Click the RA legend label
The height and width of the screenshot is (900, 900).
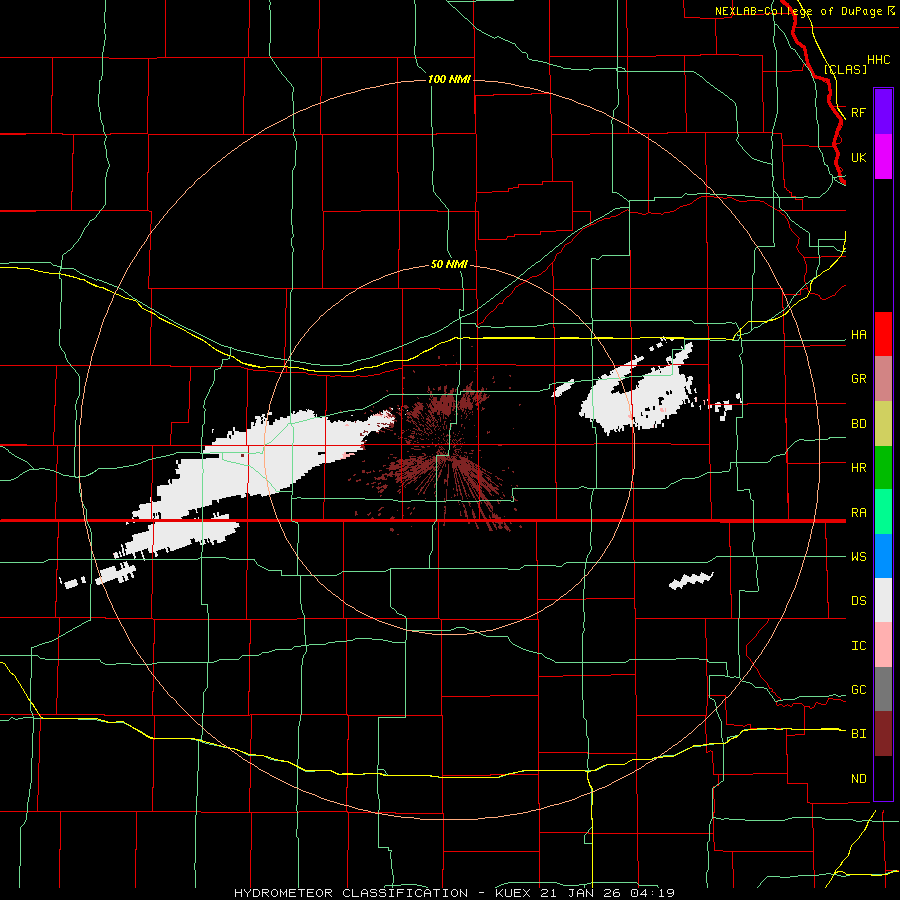pos(859,513)
